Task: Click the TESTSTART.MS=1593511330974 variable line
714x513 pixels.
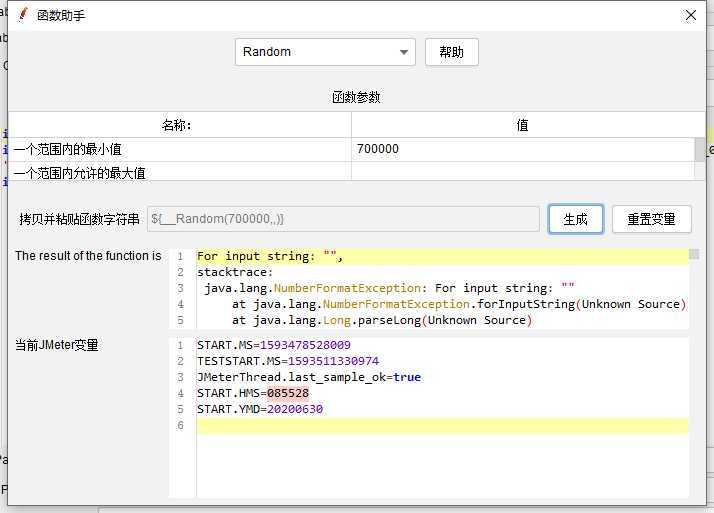Action: 288,361
